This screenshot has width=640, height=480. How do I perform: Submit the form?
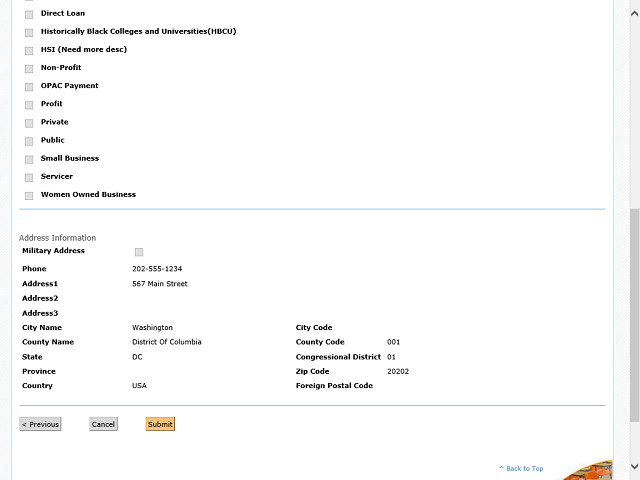point(160,424)
